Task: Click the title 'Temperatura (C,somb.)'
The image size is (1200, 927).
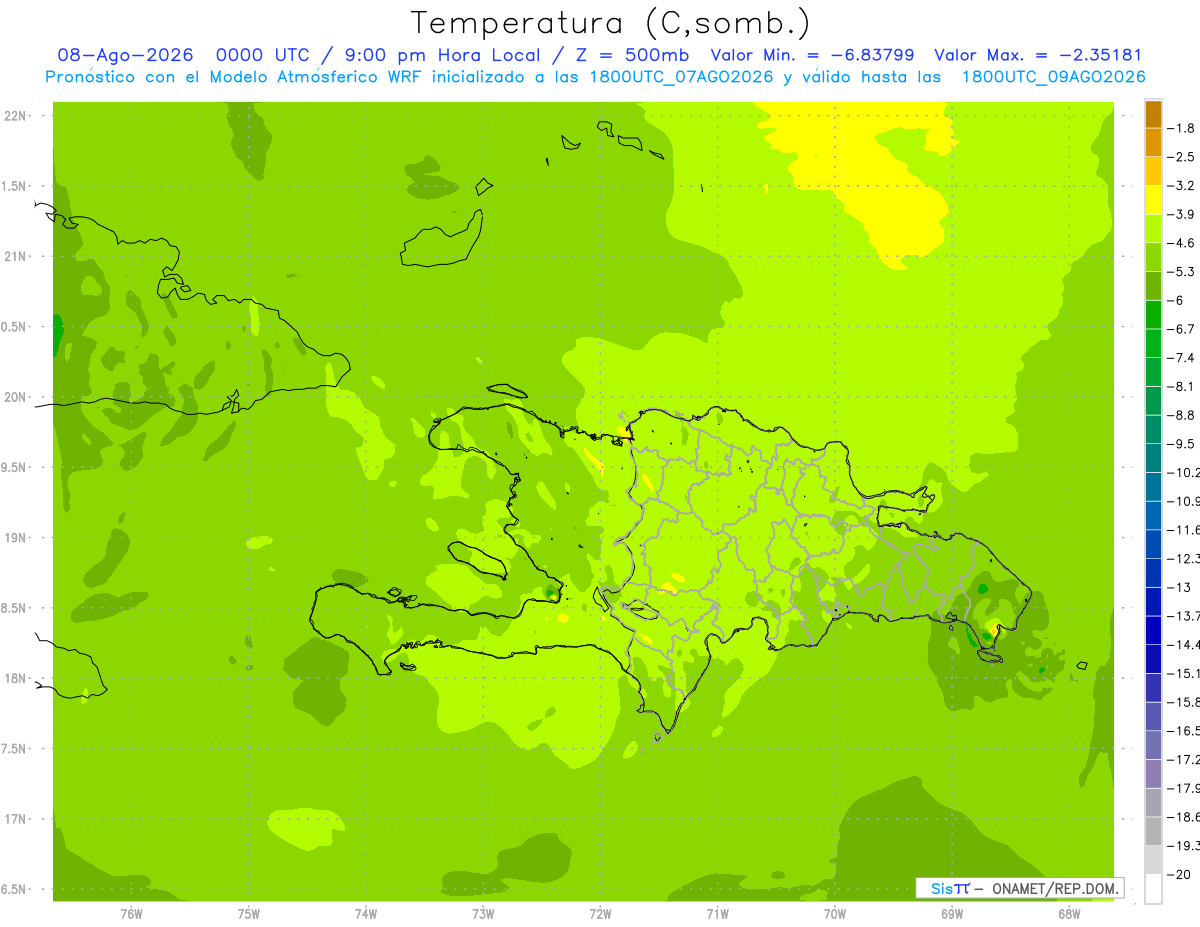Action: coord(611,22)
